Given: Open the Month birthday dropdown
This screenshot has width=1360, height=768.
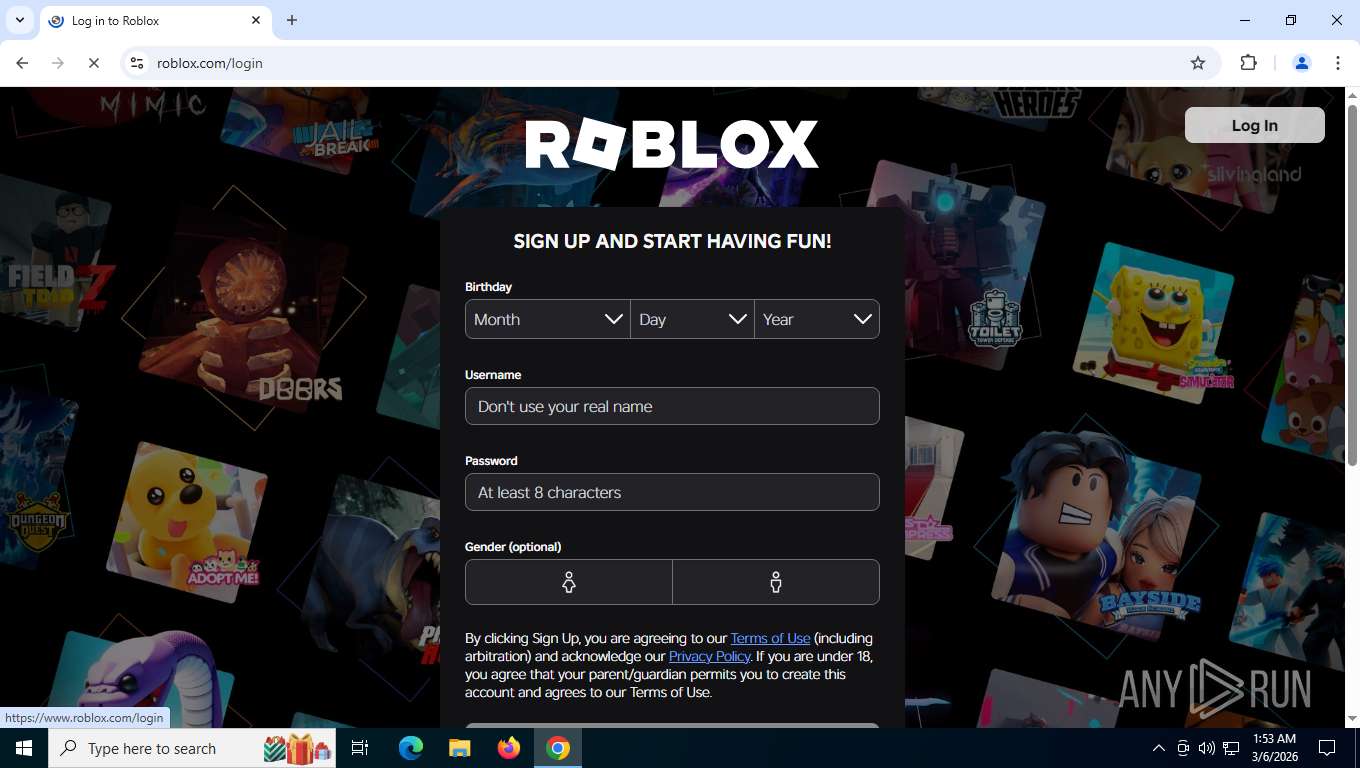Looking at the screenshot, I should (548, 319).
